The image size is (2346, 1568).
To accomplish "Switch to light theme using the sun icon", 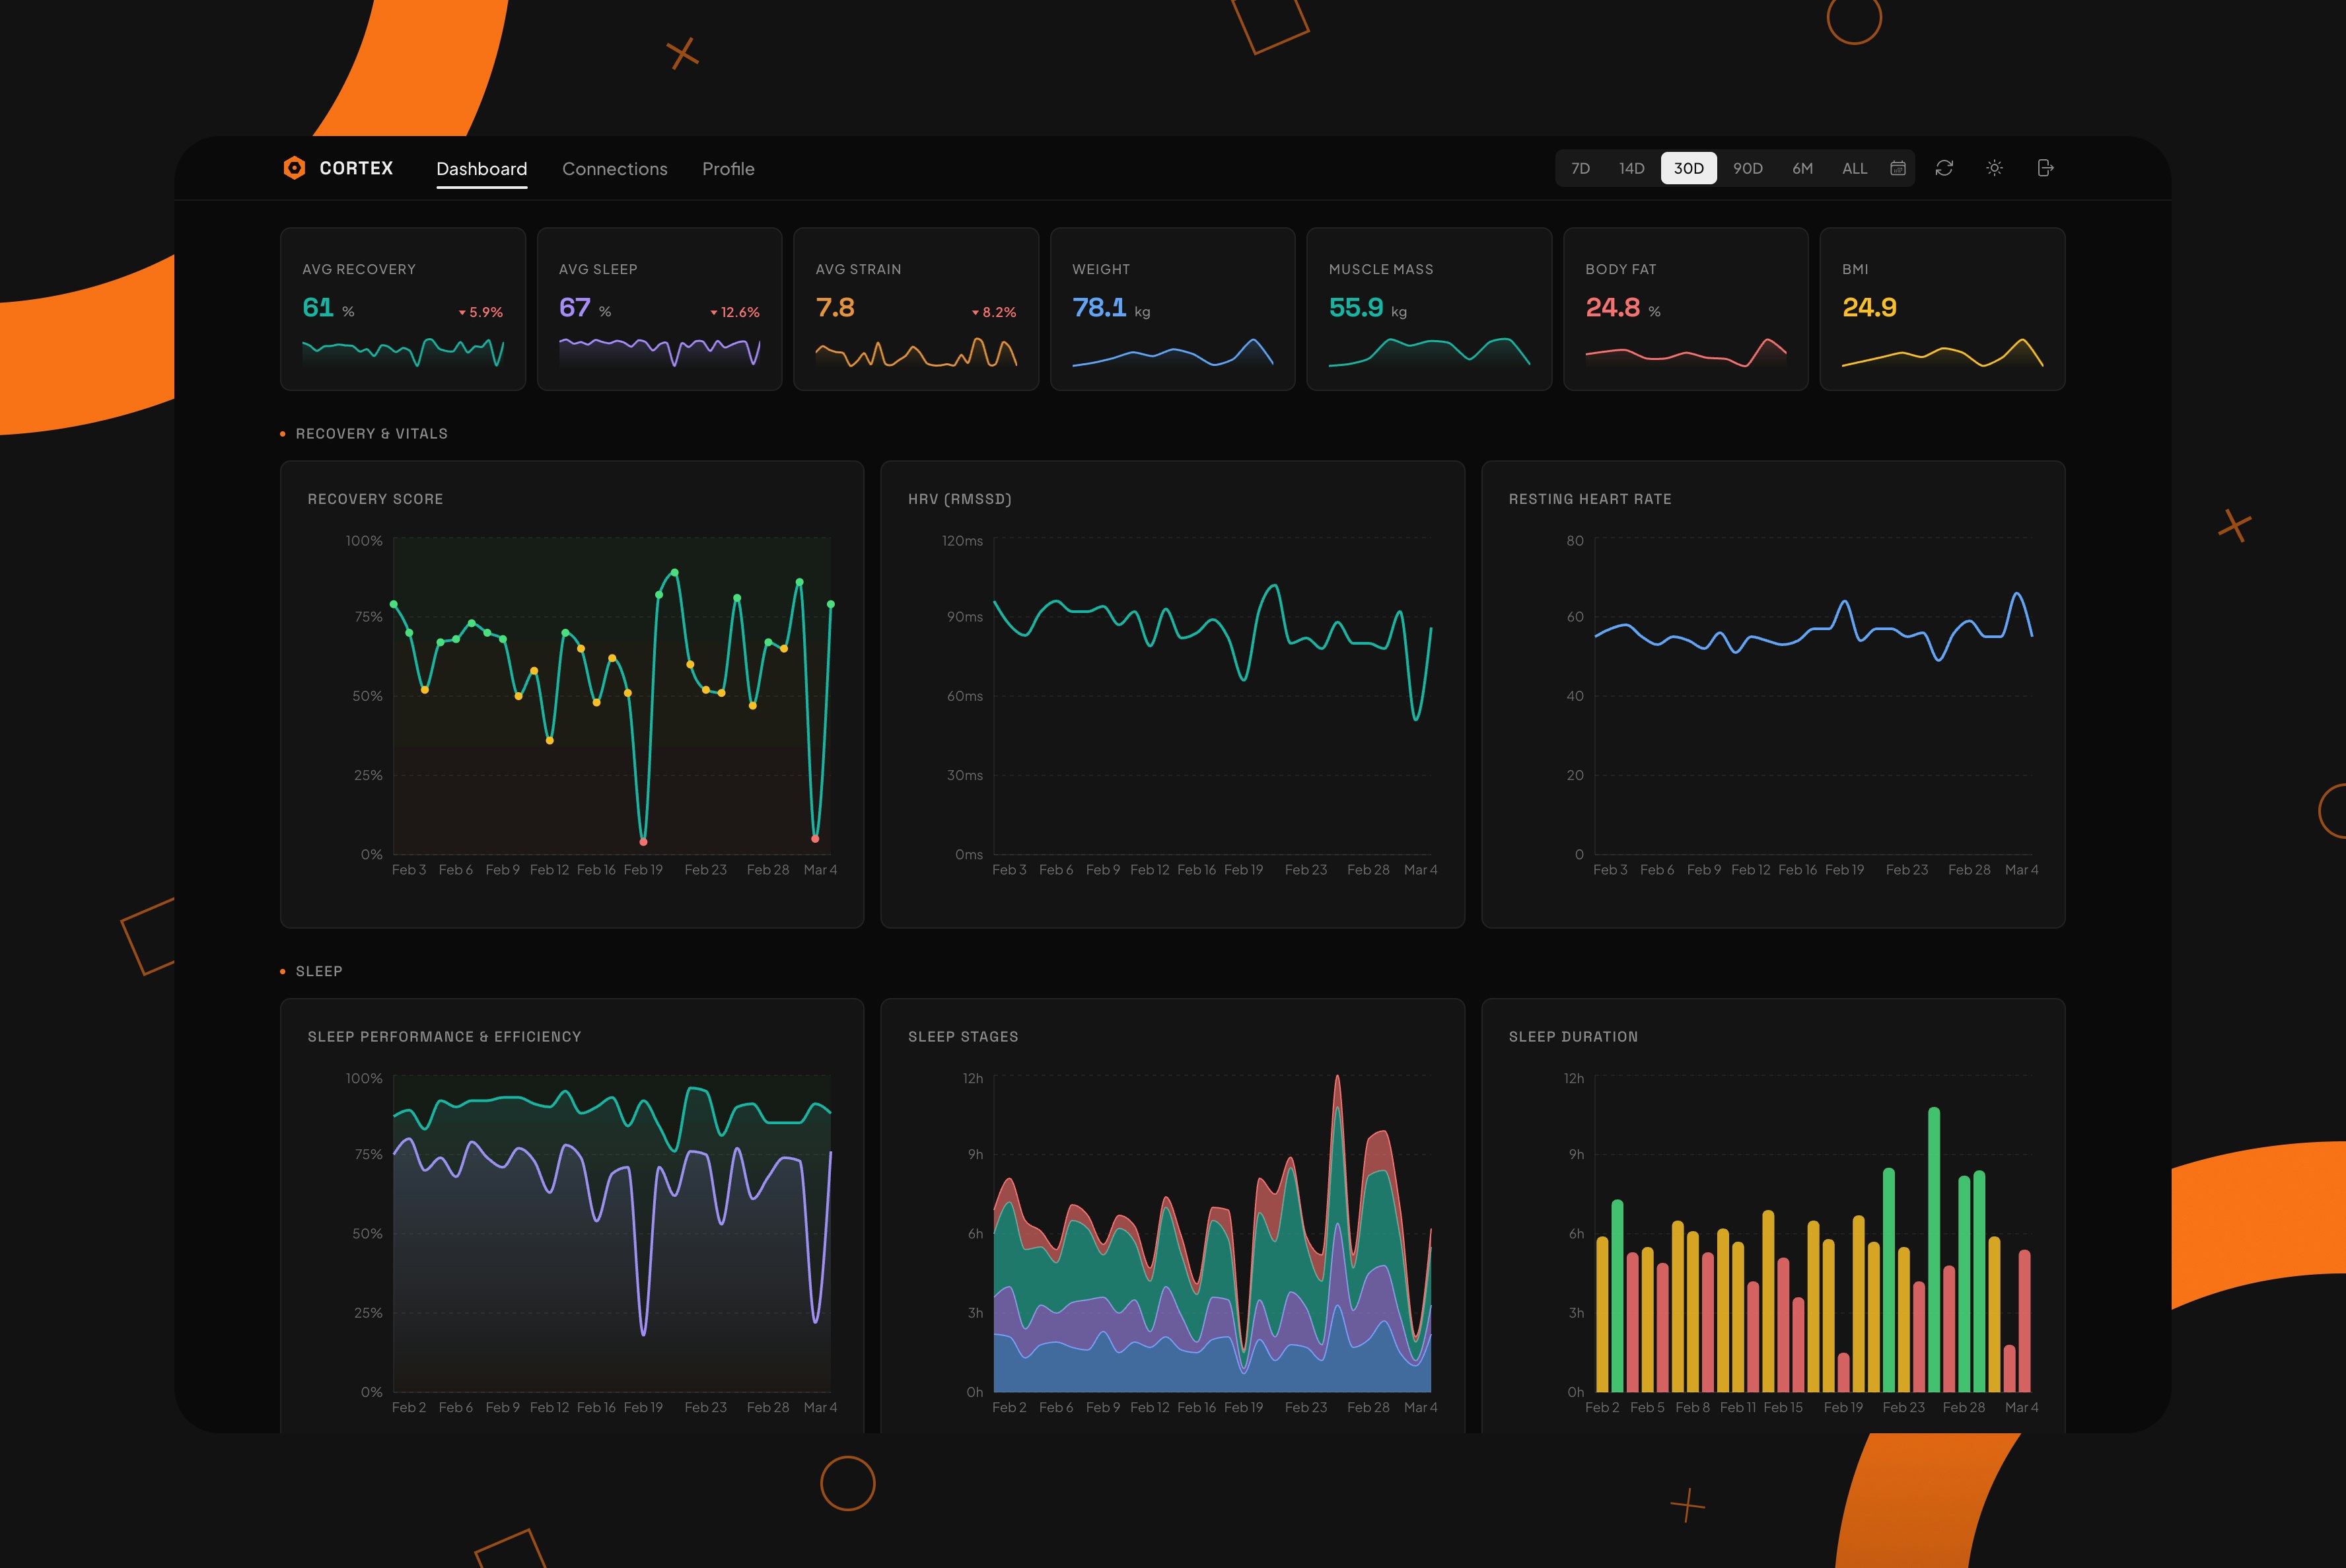I will click(x=1994, y=168).
